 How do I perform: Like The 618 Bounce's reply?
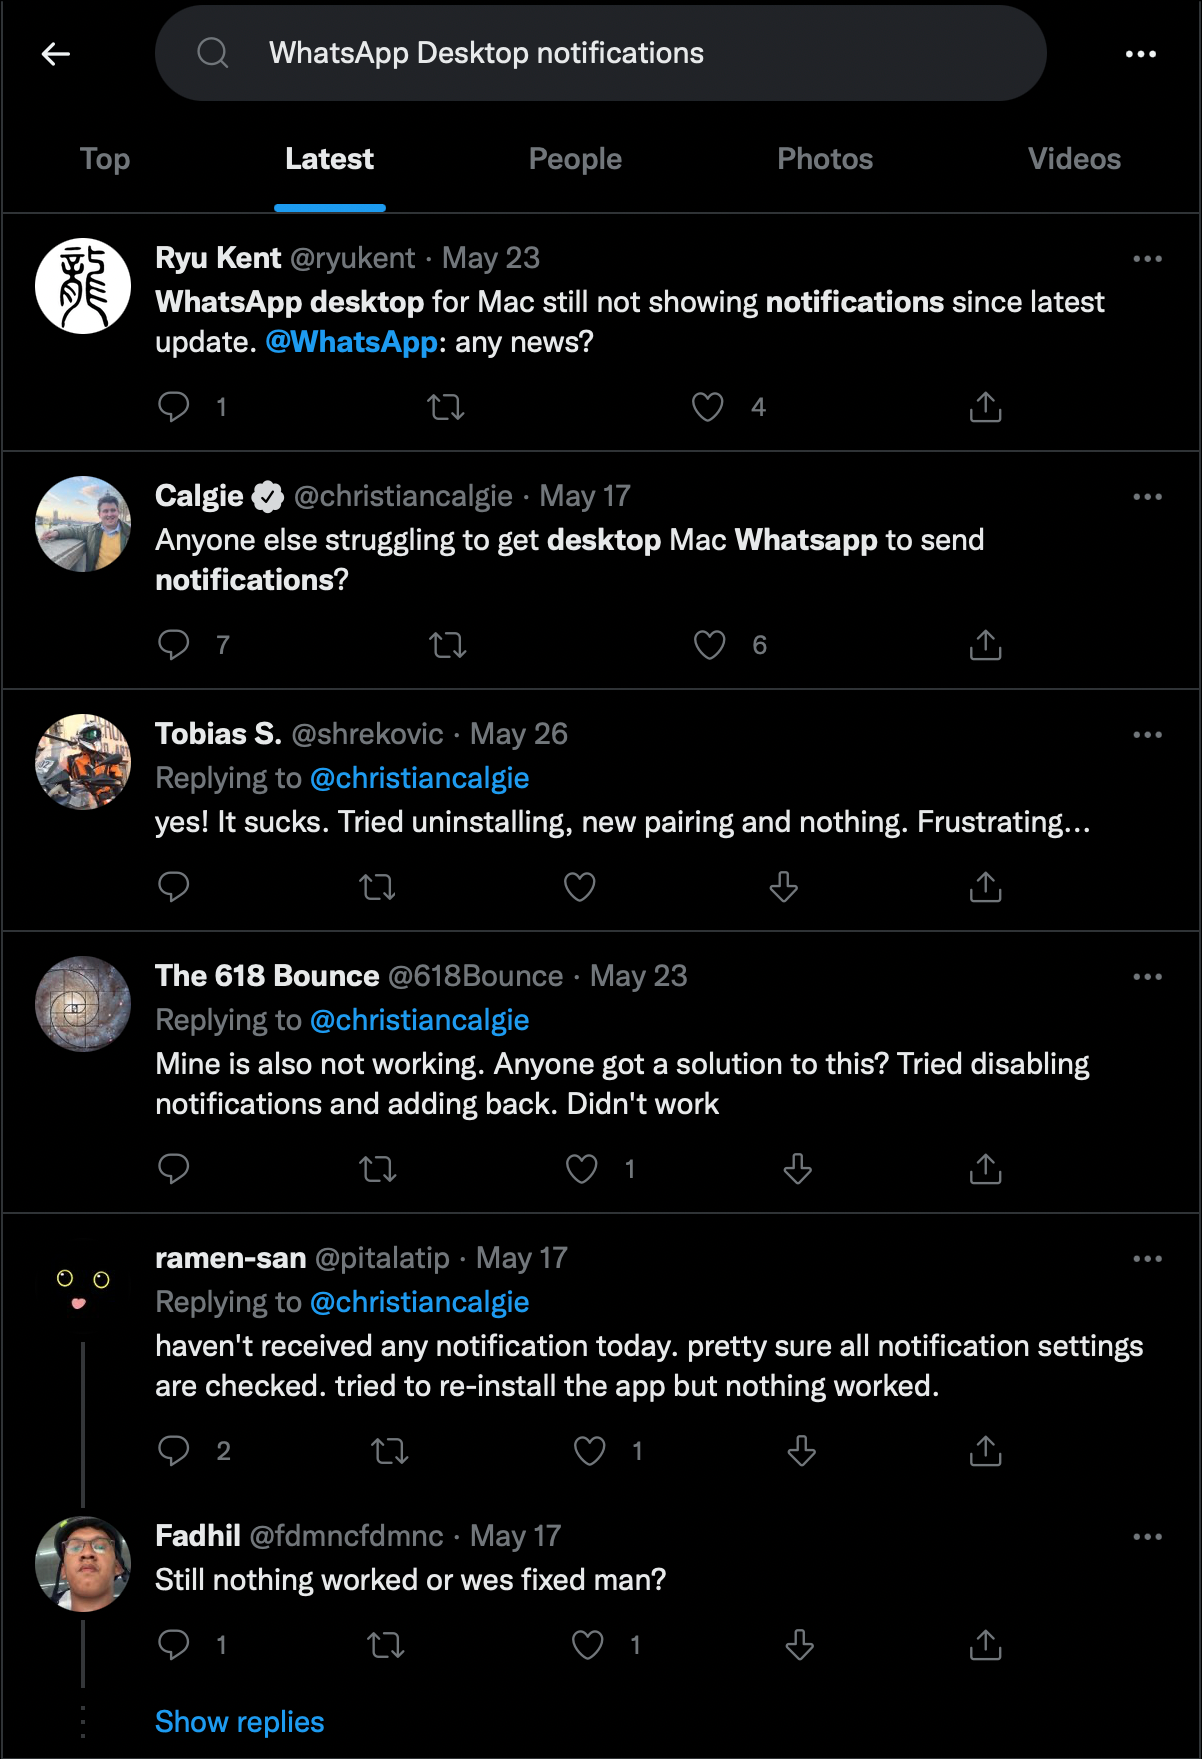coord(581,1169)
